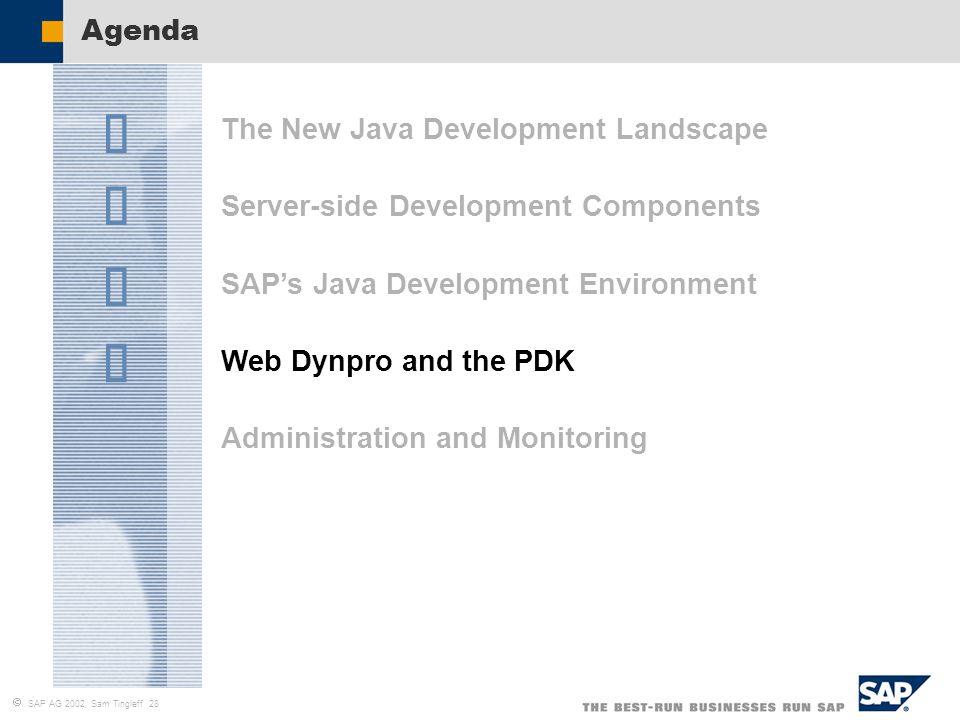
Task: Click bullet box beside 'The New Java Development Landscape'
Action: pyautogui.click(x=116, y=133)
